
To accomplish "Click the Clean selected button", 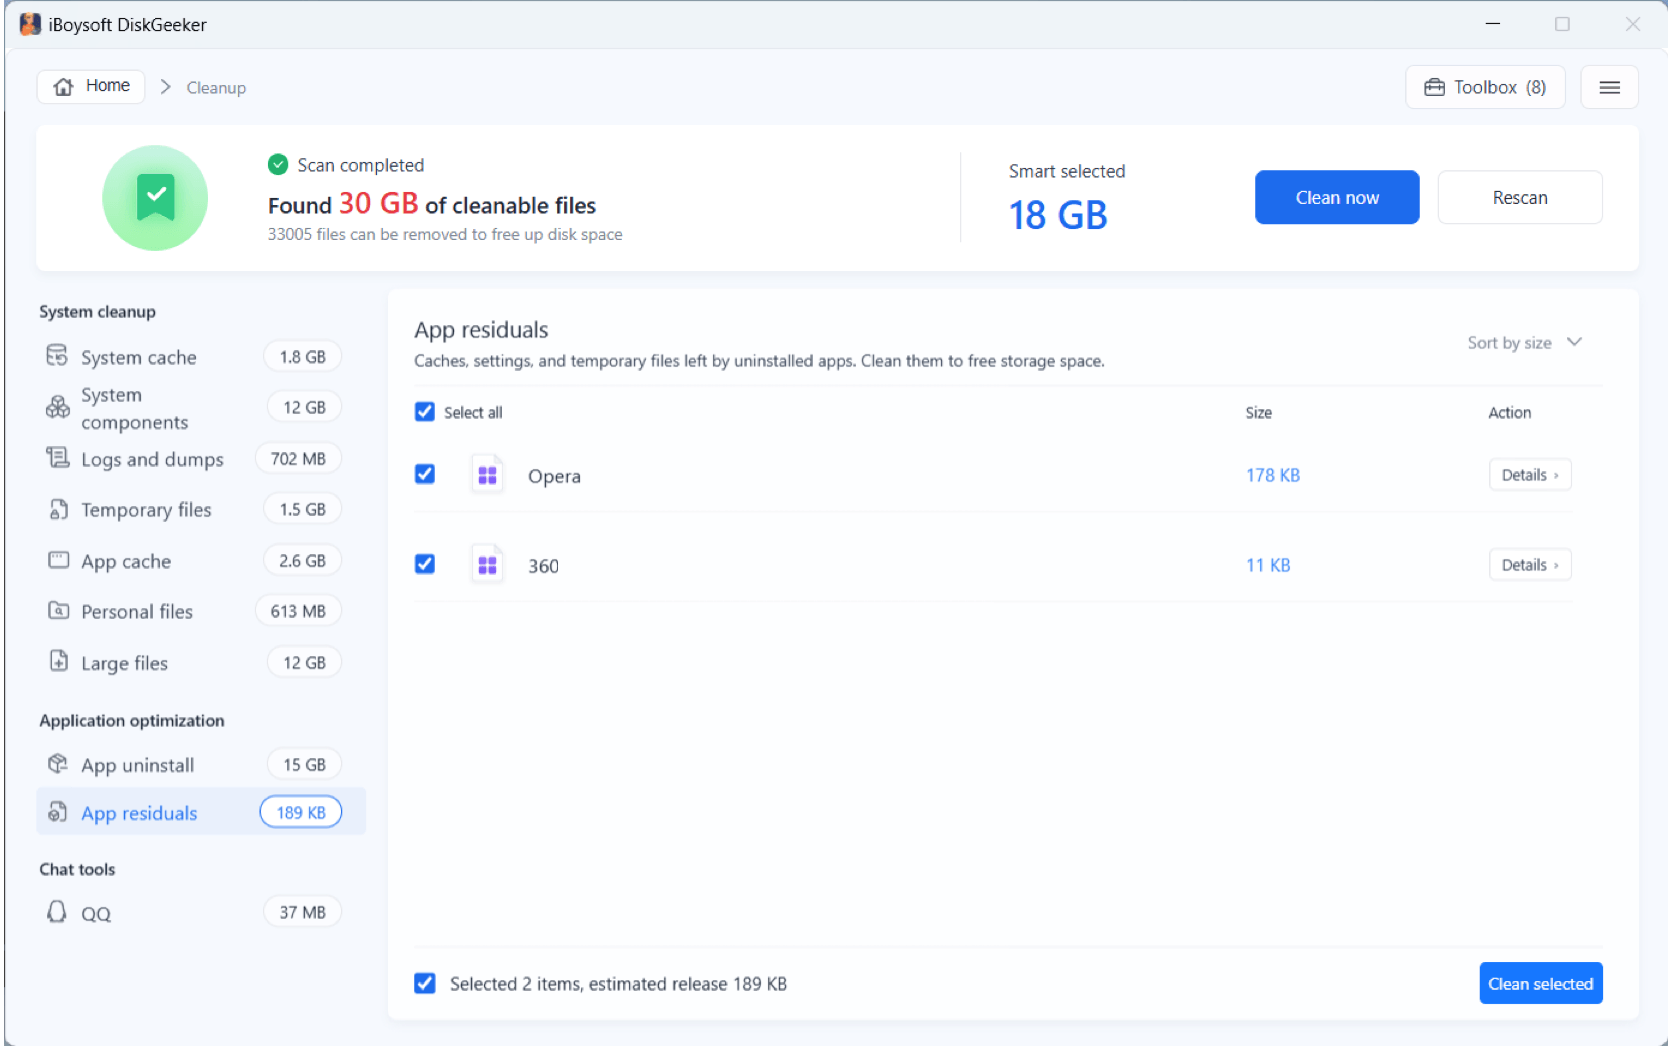I will 1542,984.
